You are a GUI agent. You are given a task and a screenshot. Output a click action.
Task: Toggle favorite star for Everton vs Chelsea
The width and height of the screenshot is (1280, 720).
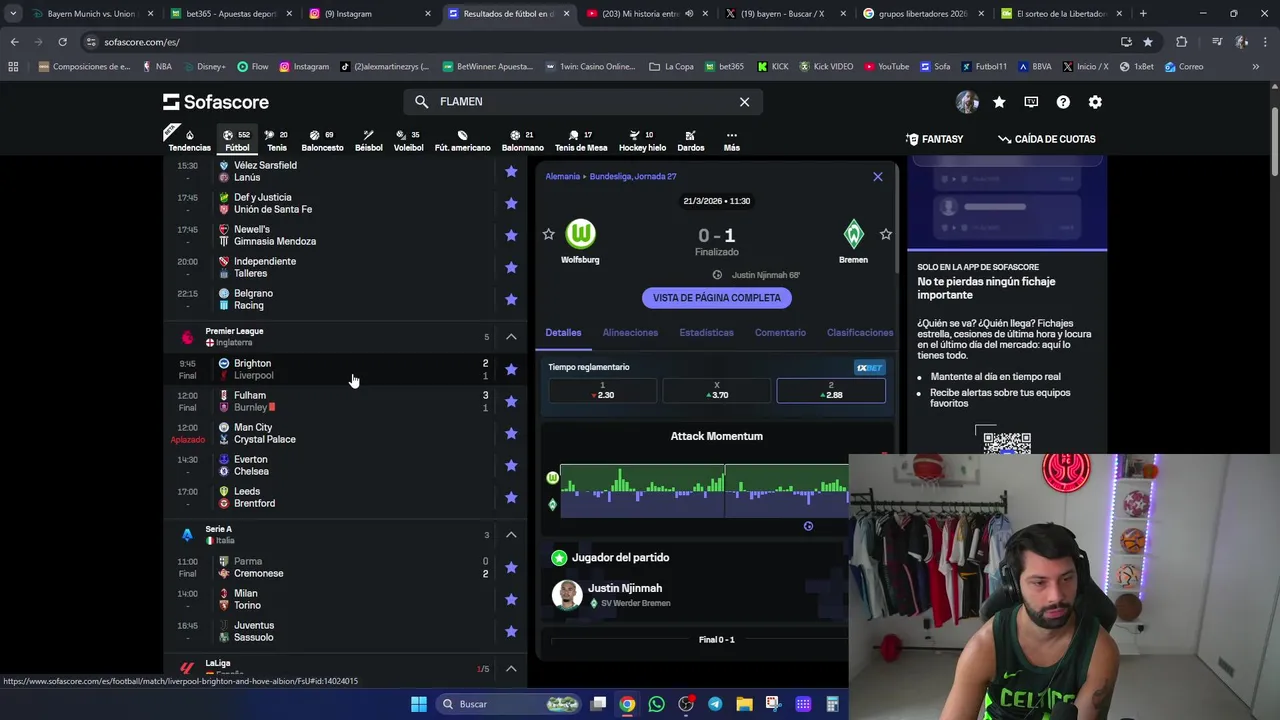pos(511,465)
